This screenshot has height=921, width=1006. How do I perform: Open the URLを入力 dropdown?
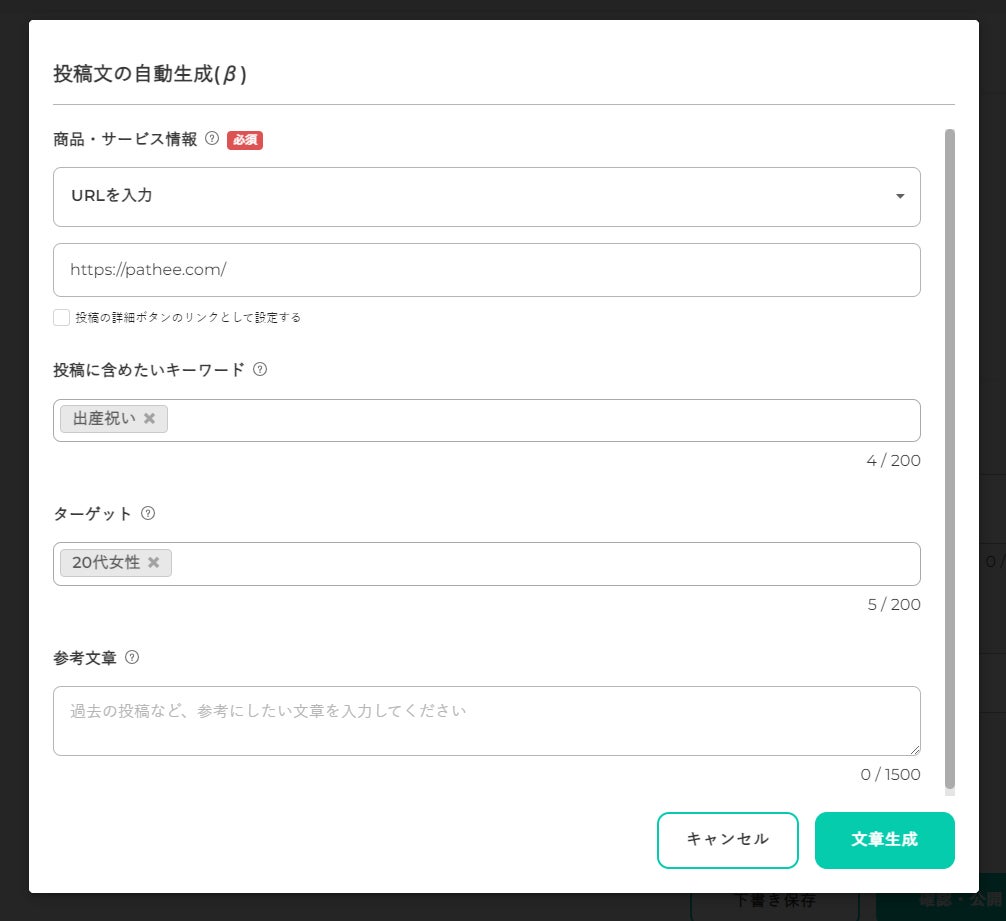[486, 196]
